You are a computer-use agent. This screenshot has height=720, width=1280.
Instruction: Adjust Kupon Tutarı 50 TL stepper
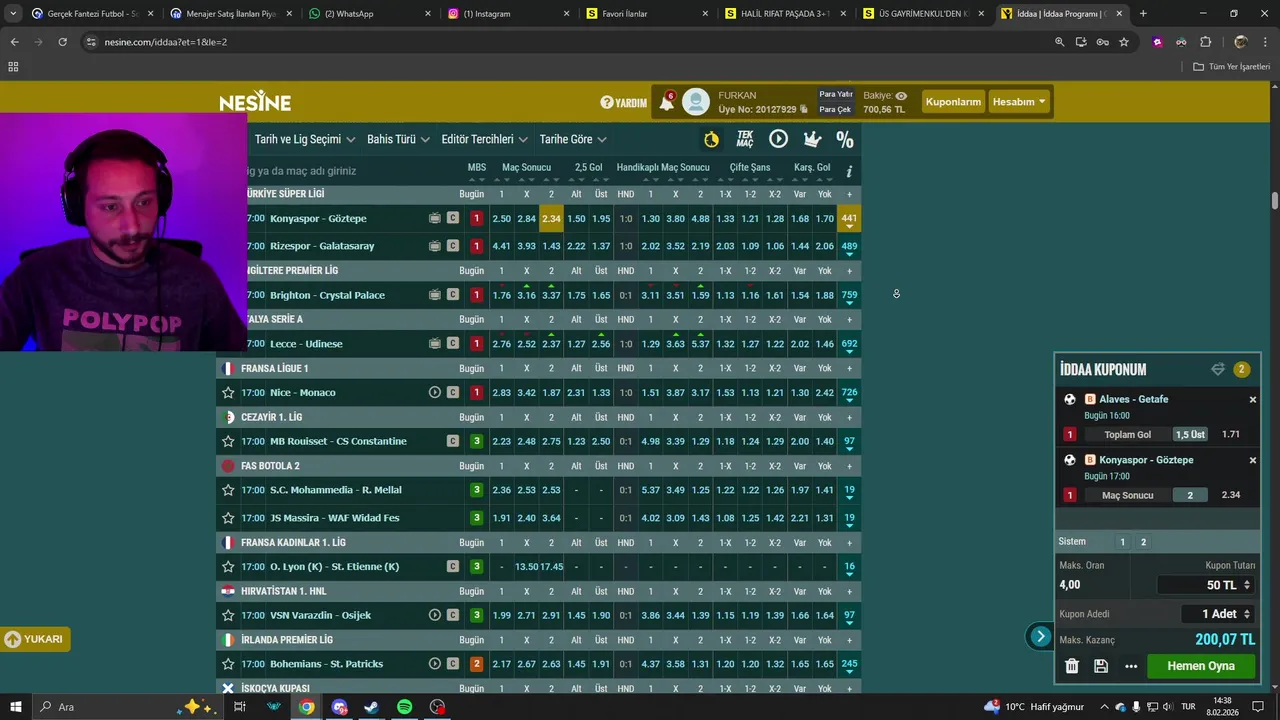[1246, 585]
